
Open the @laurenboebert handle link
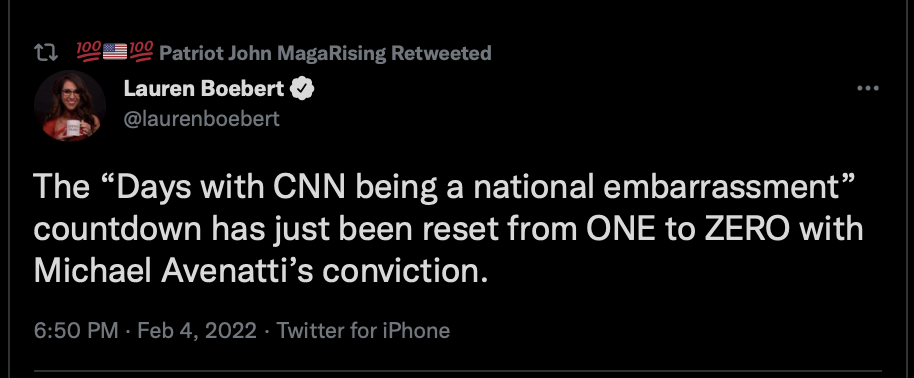(x=202, y=119)
